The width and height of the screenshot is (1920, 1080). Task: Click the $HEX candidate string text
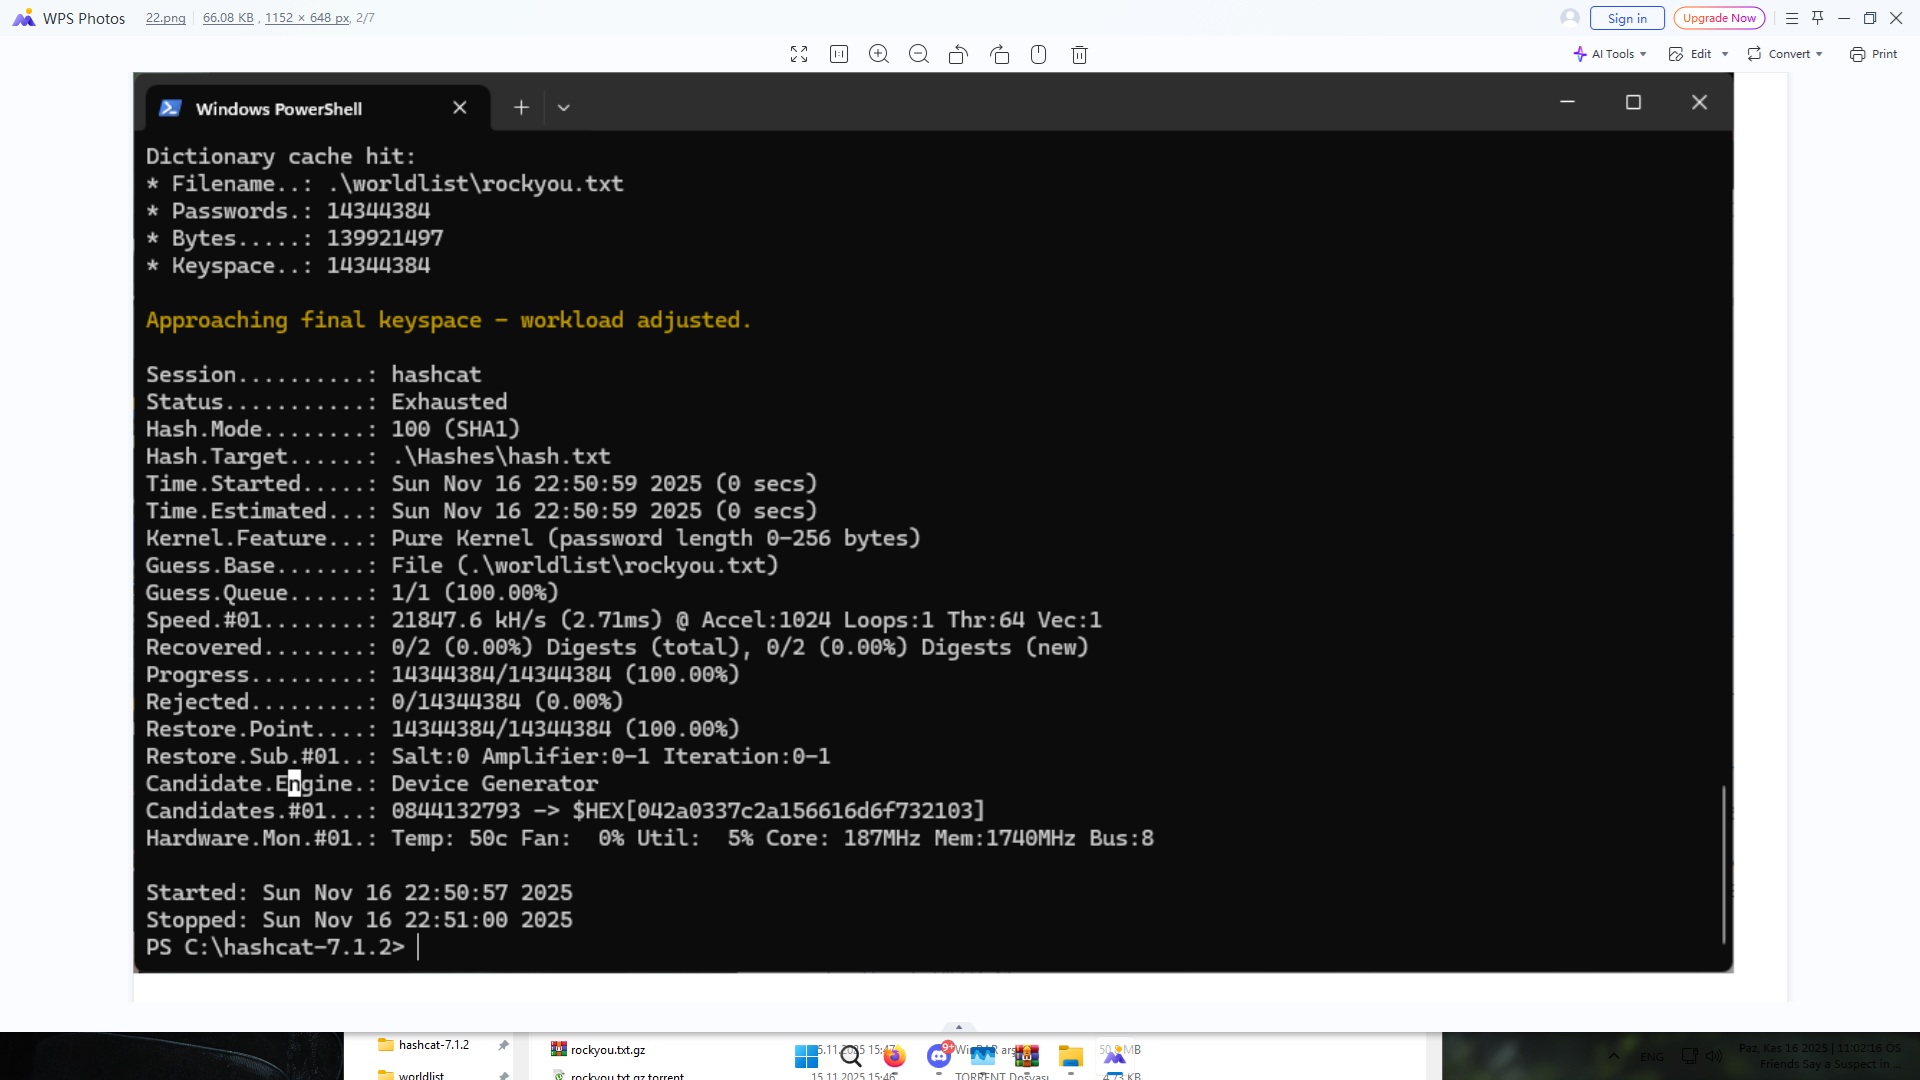778,811
